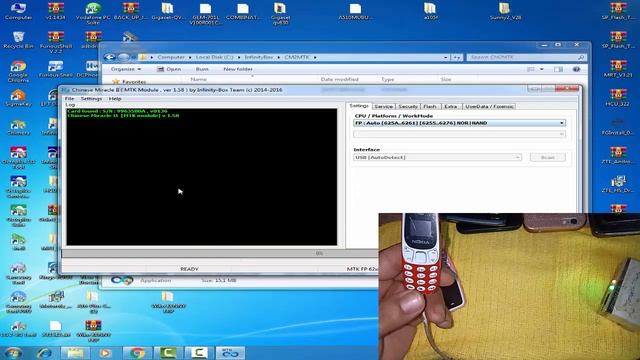Screen dimensions: 640x360
Task: Open the Gigaset qv830 archive icon
Action: click(x=280, y=13)
